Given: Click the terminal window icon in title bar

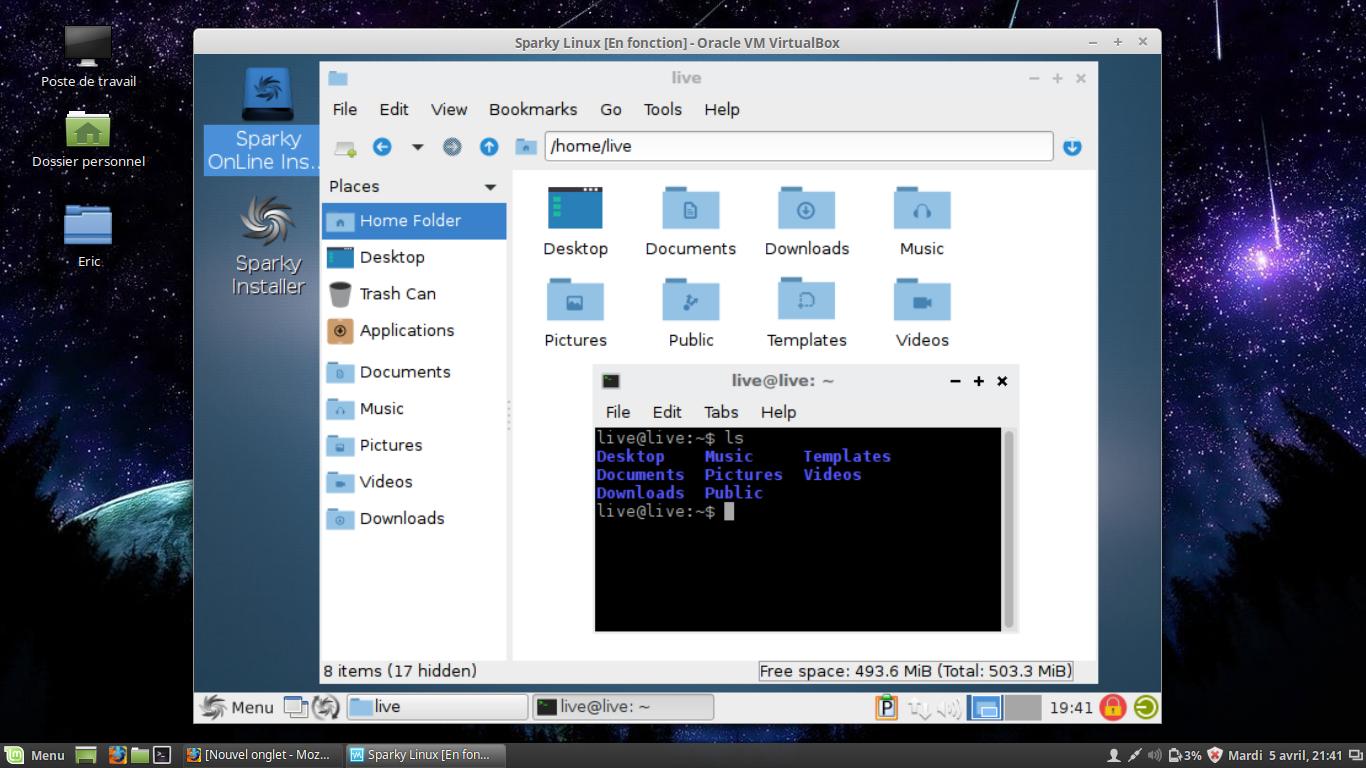Looking at the screenshot, I should point(611,381).
